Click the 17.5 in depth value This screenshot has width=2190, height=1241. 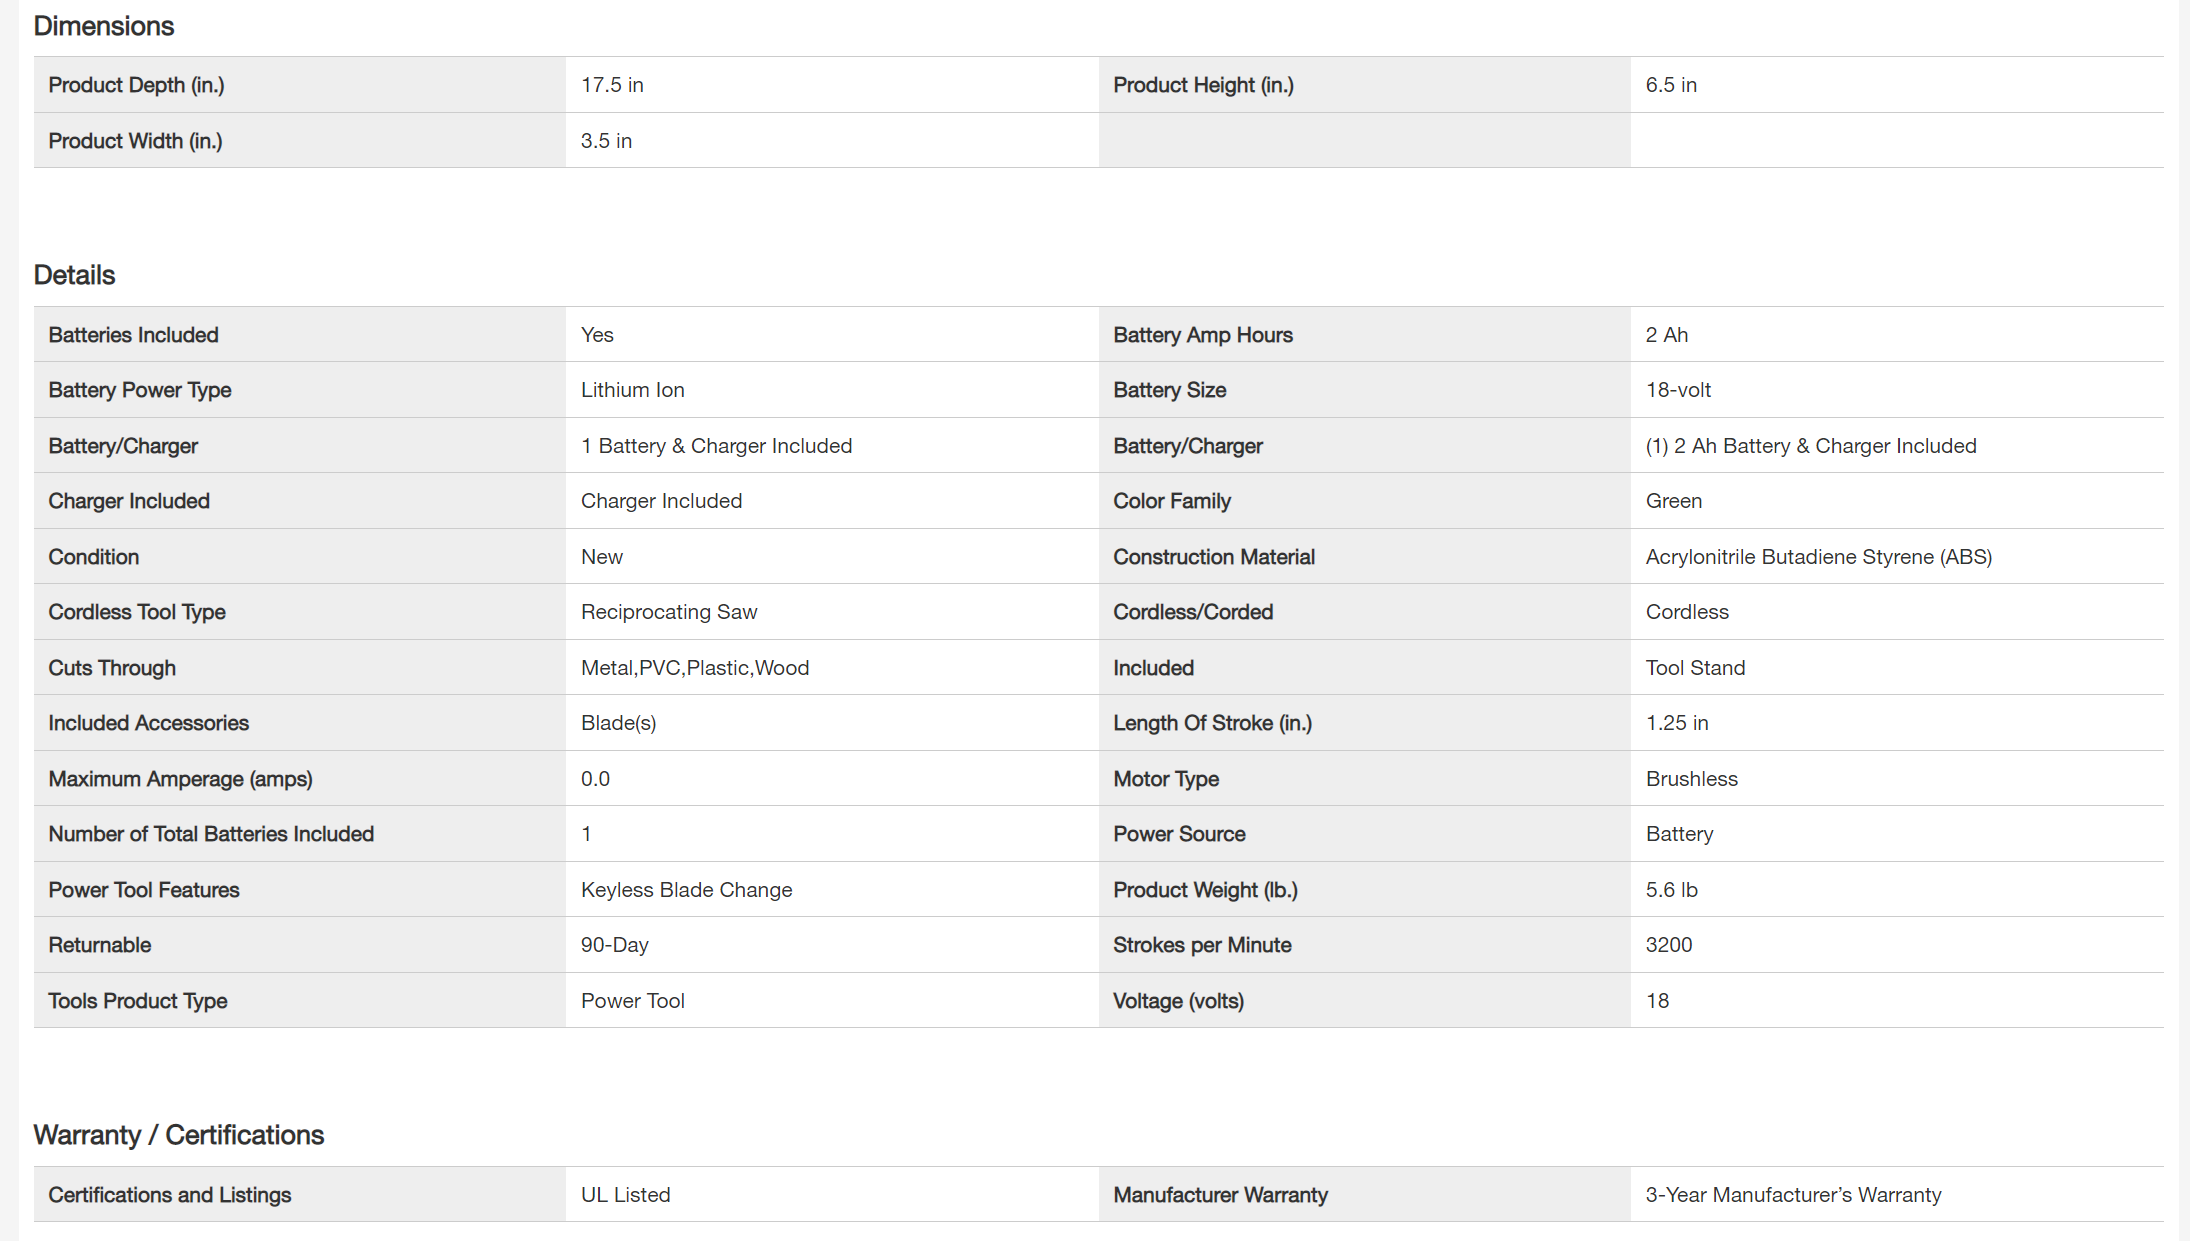pyautogui.click(x=612, y=85)
